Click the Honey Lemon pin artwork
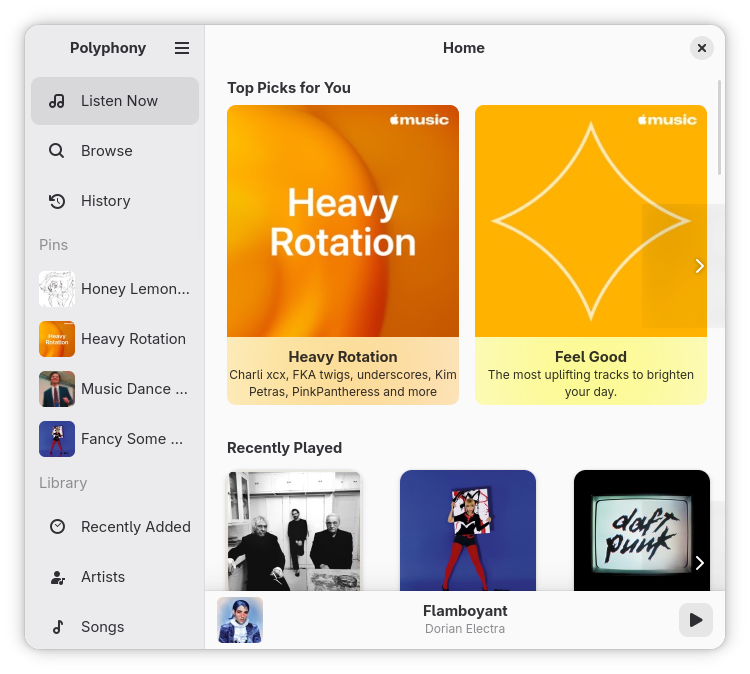Viewport: 750px width, 674px height. [57, 289]
